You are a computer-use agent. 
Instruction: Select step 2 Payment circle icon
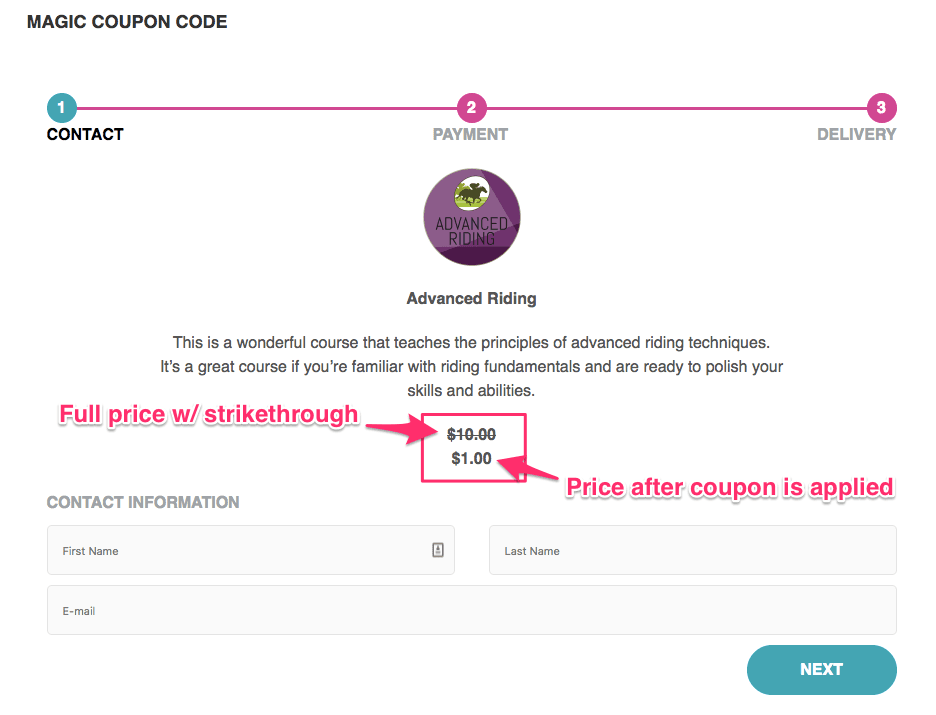tap(471, 108)
